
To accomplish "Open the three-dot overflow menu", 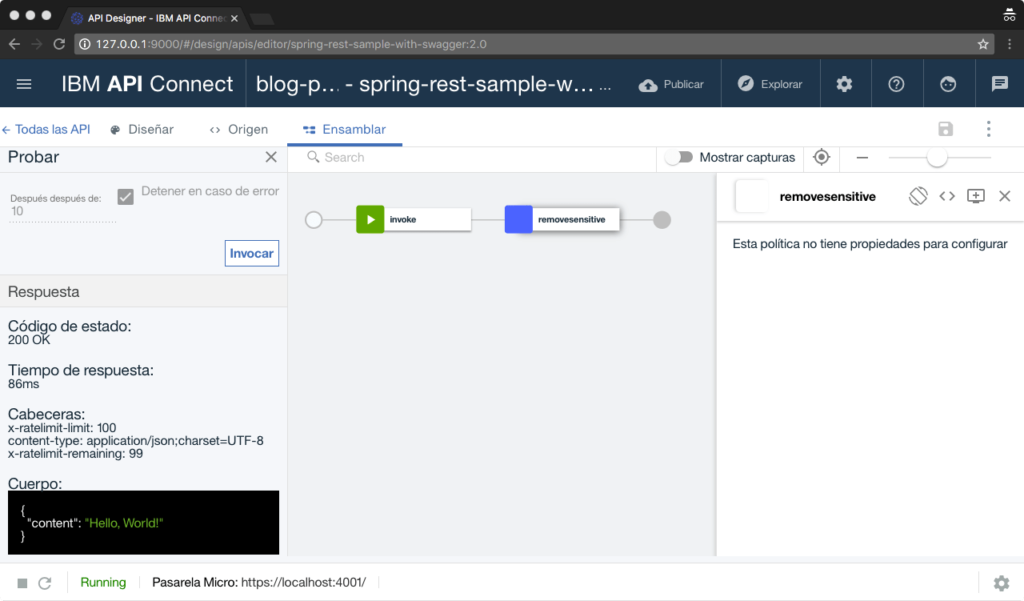I will point(988,129).
